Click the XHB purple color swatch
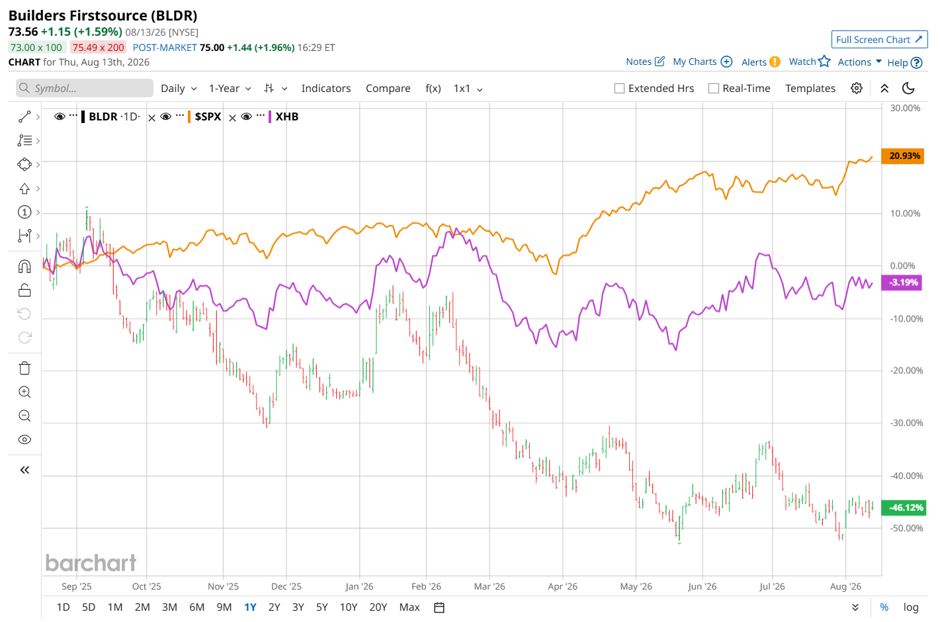 tap(270, 117)
